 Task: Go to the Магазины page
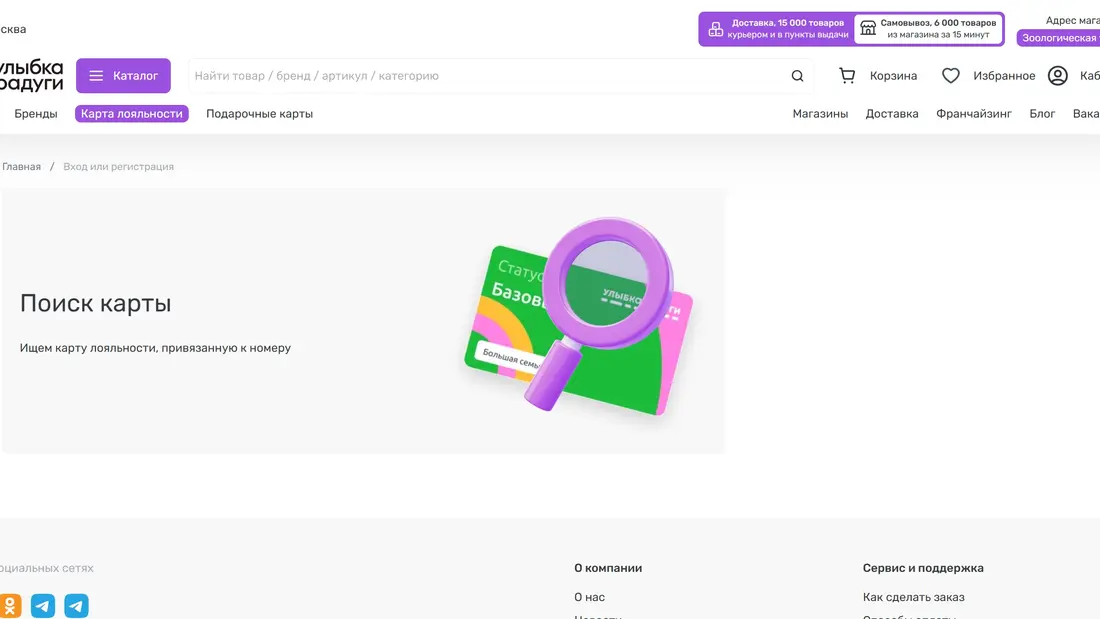tap(820, 114)
